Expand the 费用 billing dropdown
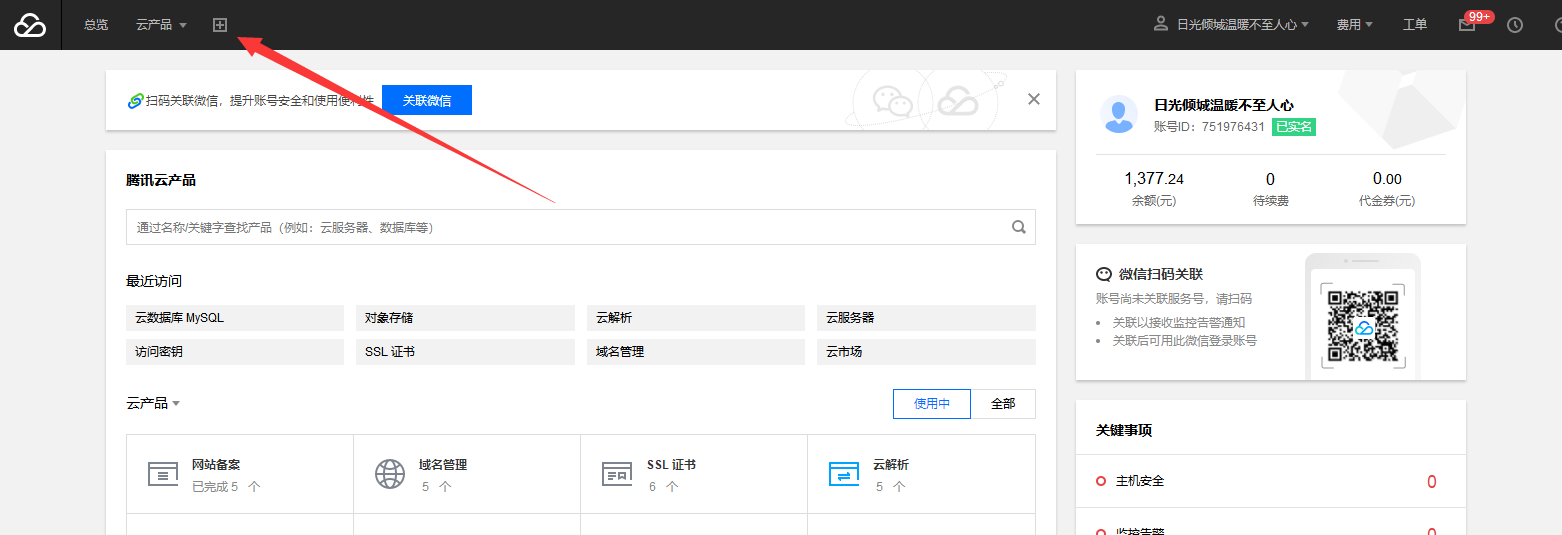 [x=1355, y=25]
